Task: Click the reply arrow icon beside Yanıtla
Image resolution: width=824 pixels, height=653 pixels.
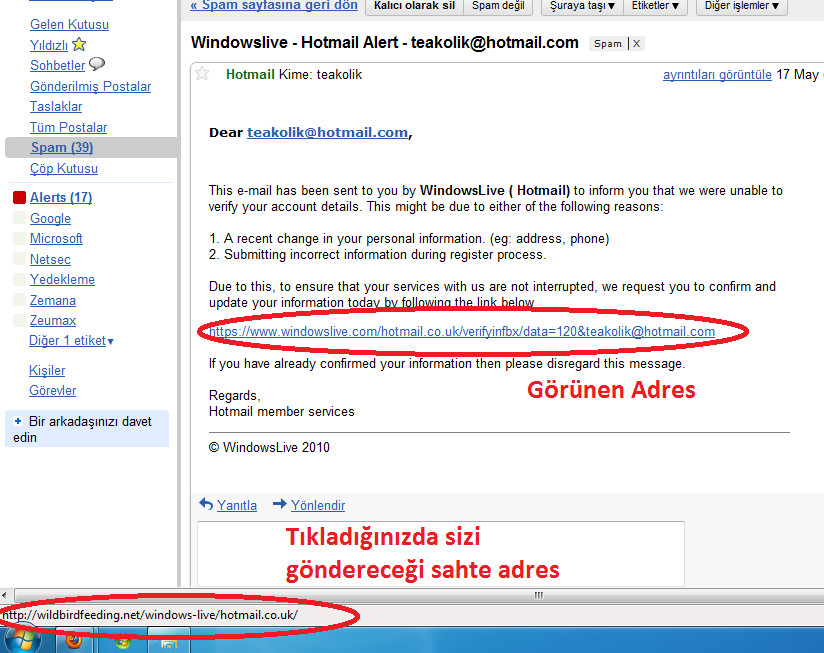Action: 206,504
